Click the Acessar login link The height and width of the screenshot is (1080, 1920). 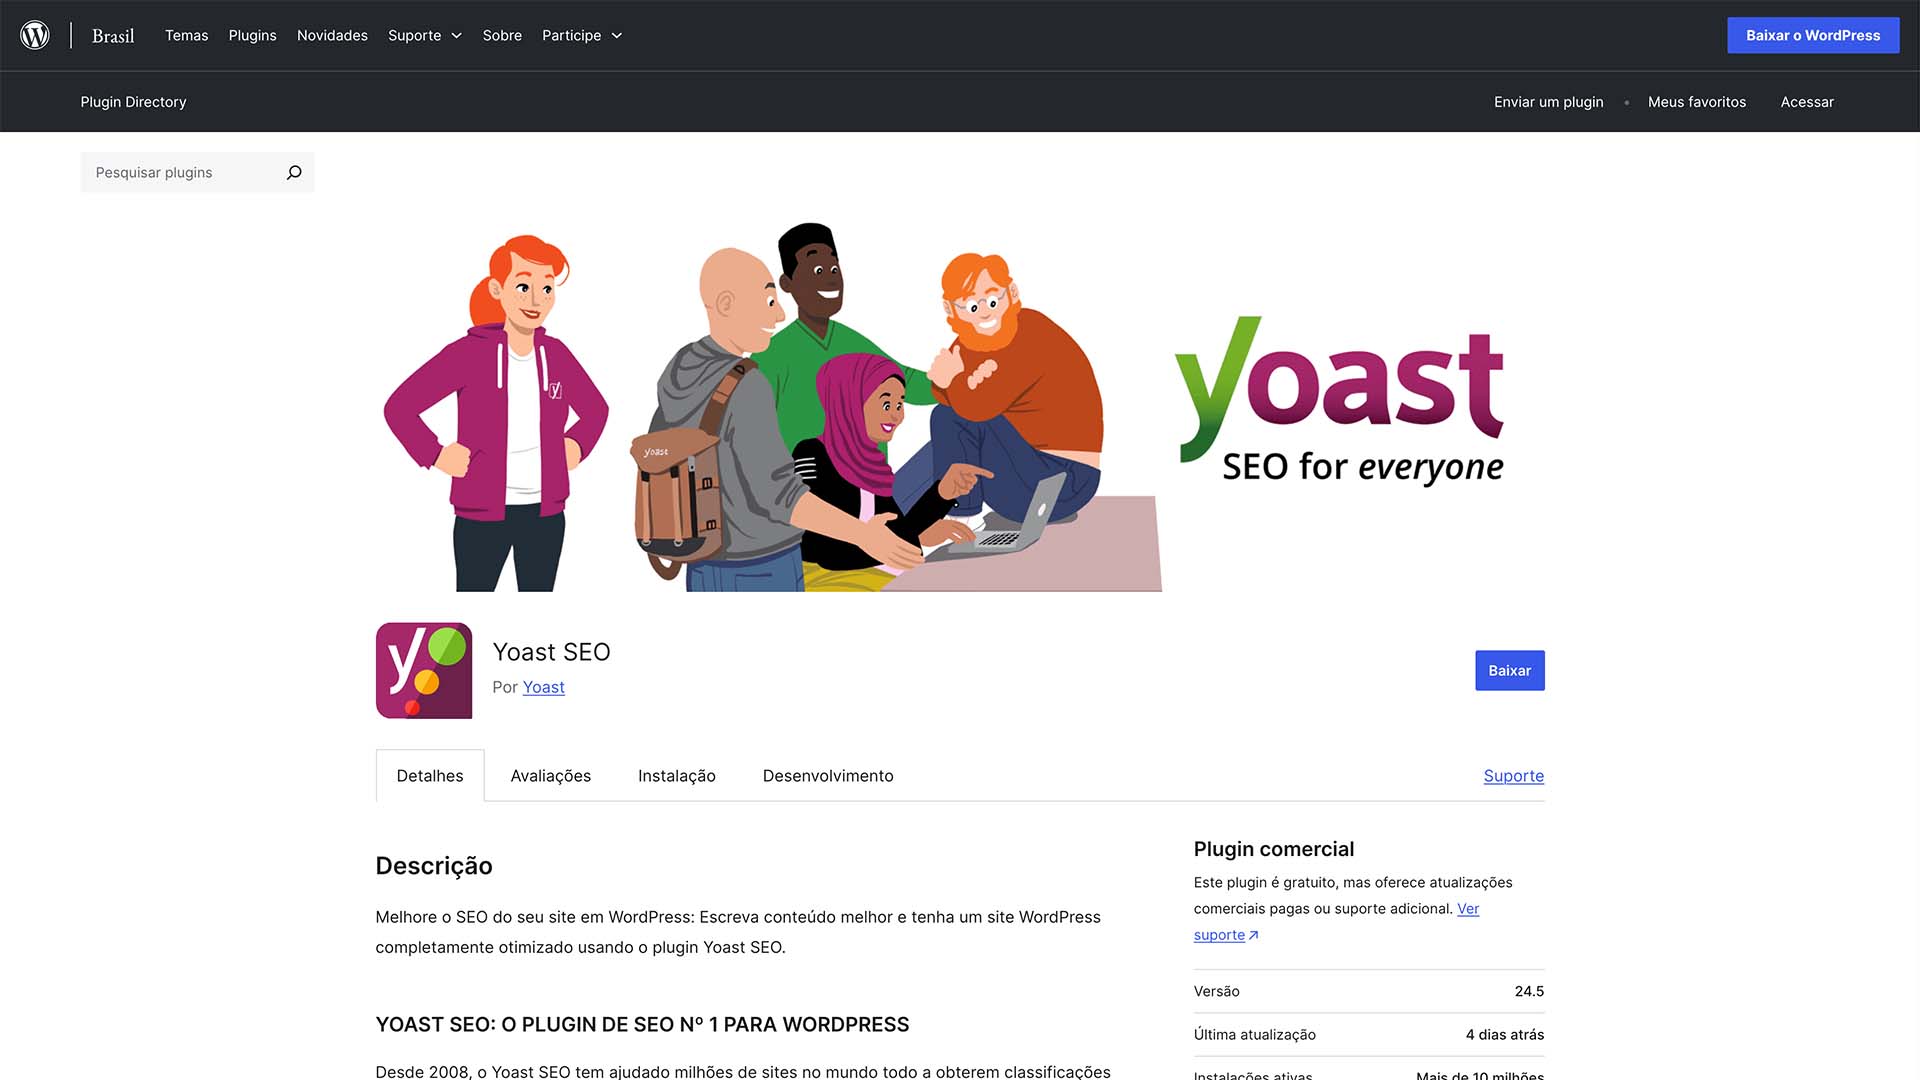click(1807, 102)
